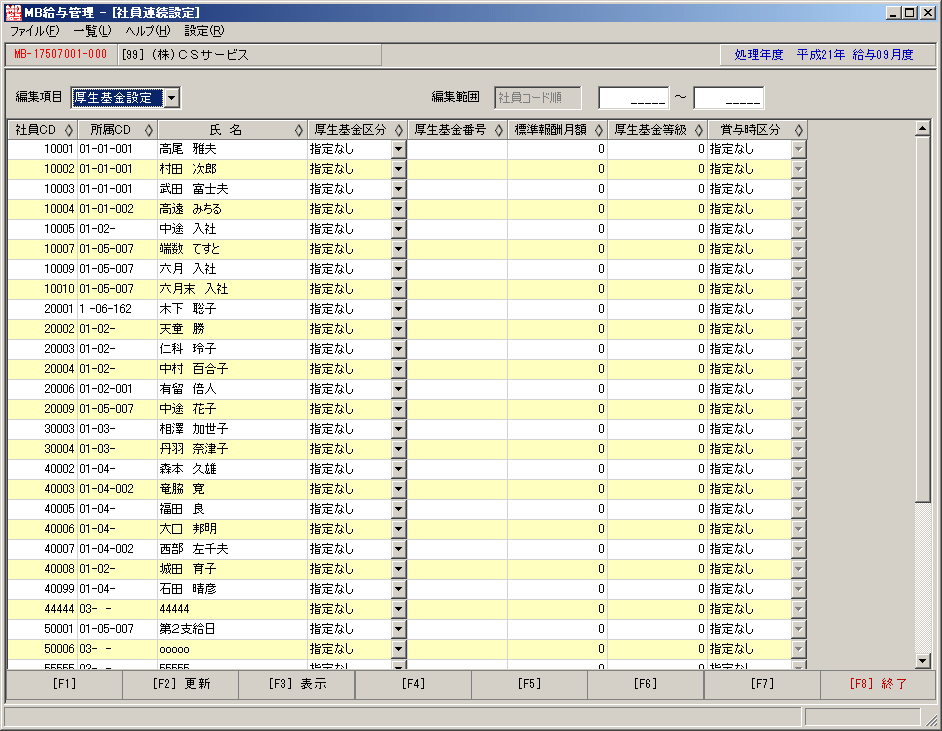
Task: Sort by the 所属CD column header
Action: [117, 130]
